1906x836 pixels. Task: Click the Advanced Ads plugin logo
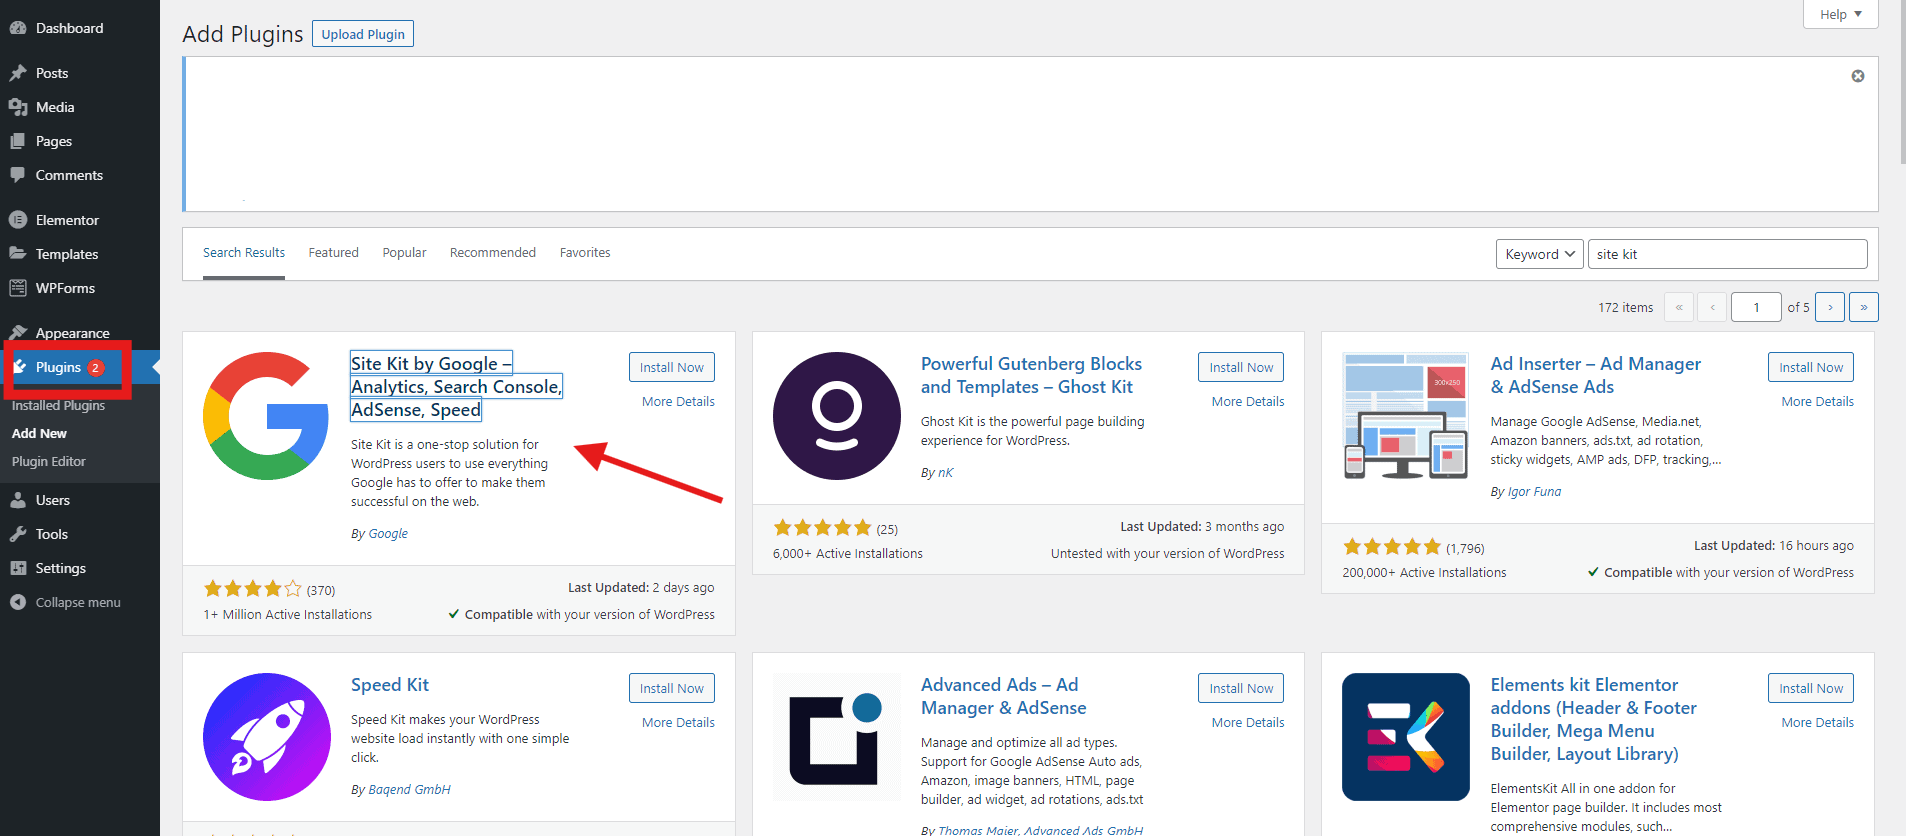click(837, 737)
